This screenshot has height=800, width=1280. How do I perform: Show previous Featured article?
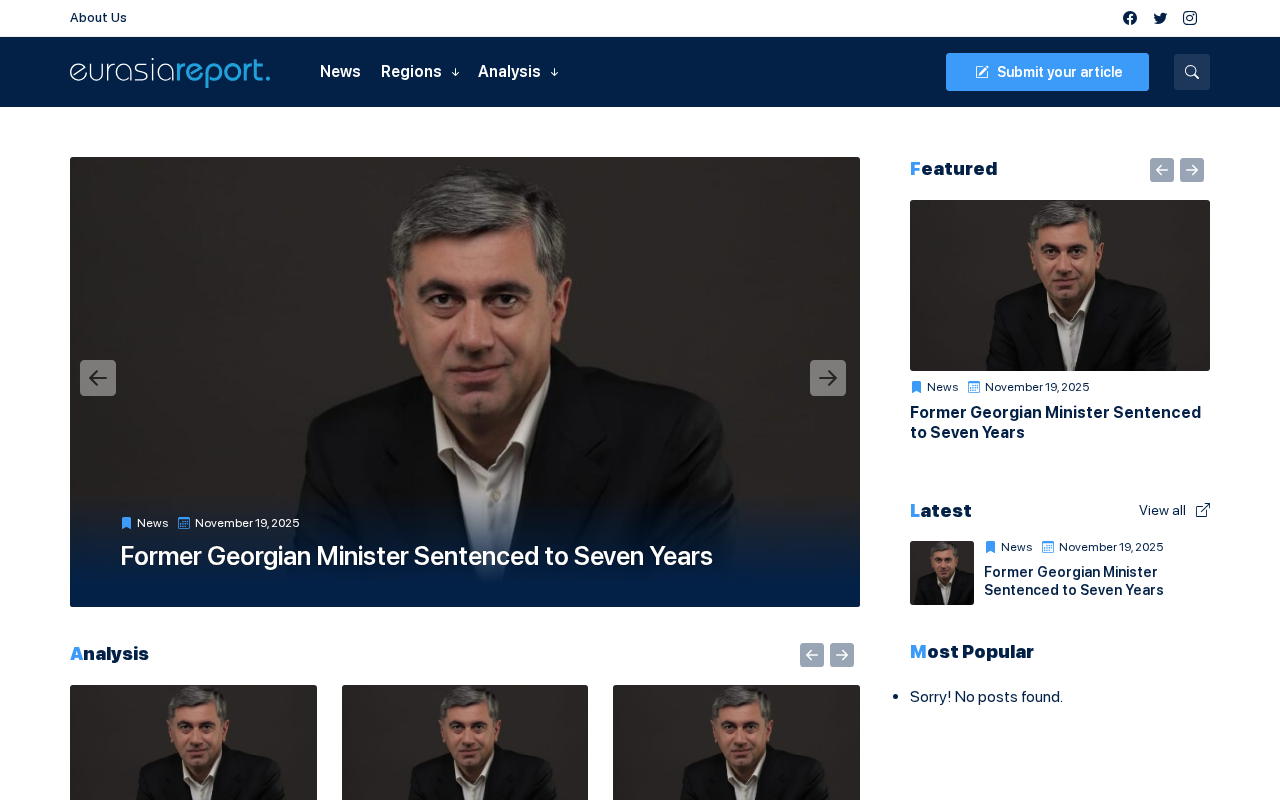pos(1162,170)
